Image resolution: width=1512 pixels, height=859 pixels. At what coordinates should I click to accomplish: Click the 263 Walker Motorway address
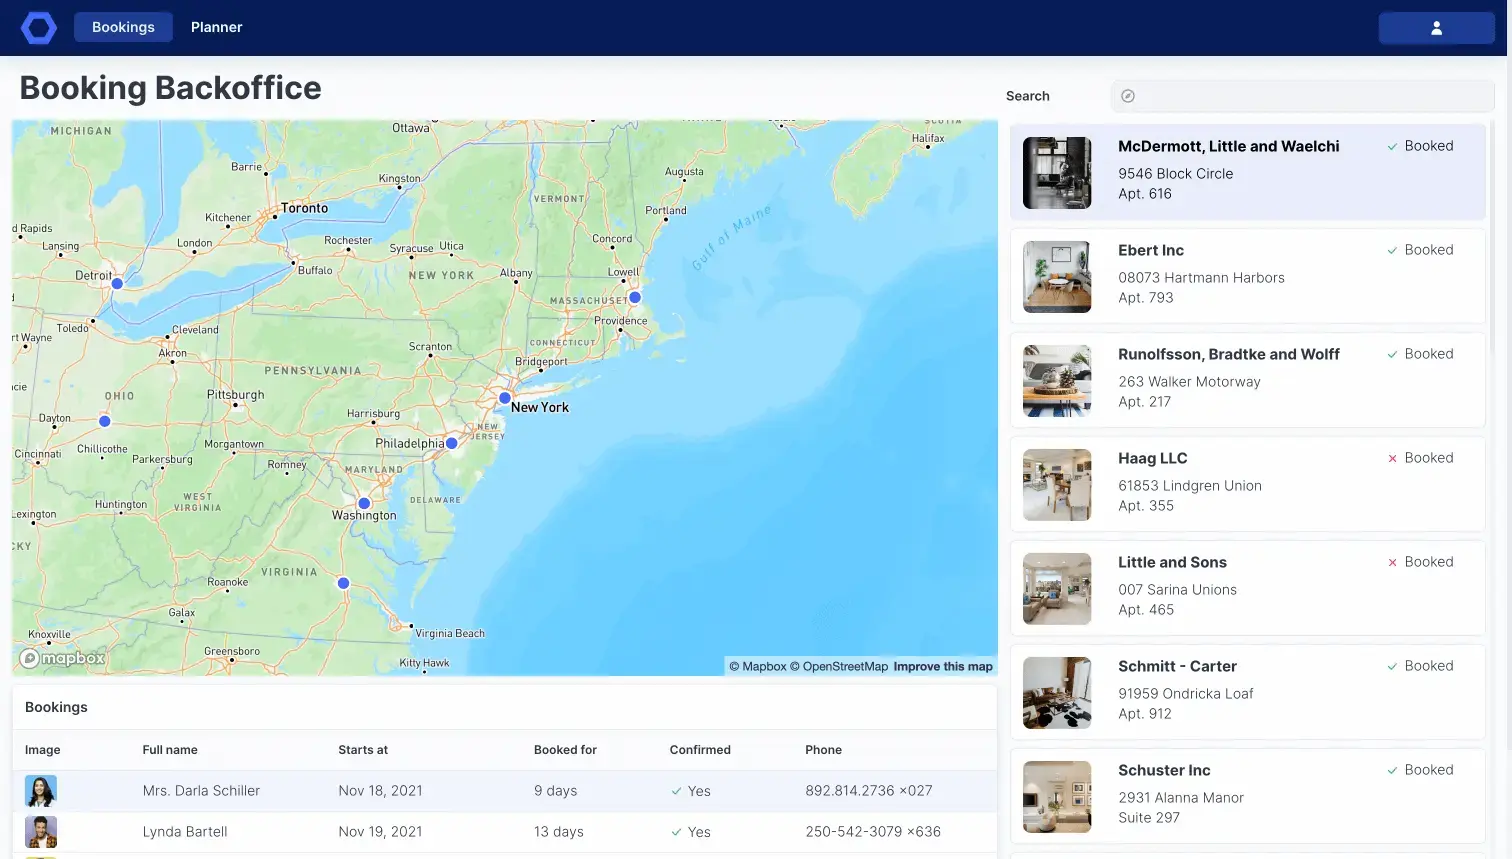click(x=1189, y=382)
